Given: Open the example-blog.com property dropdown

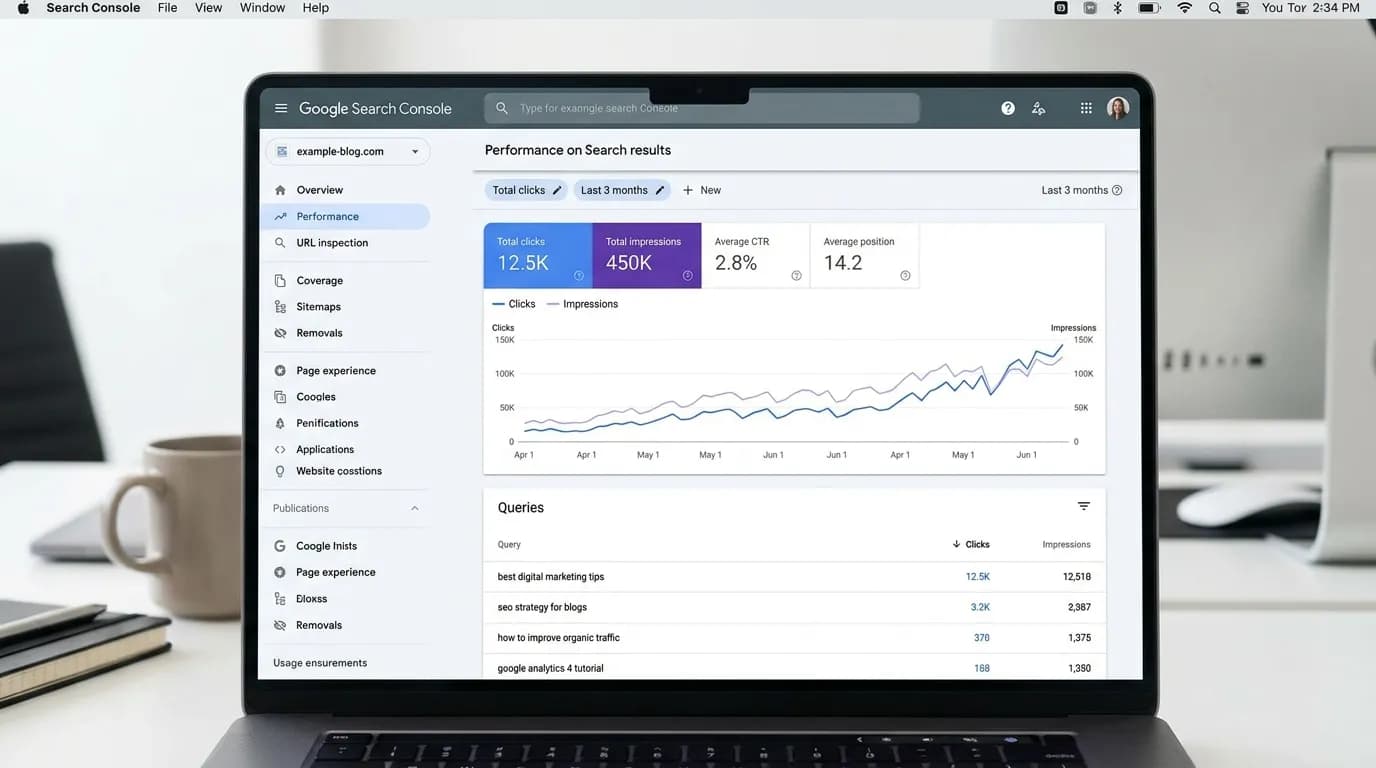Looking at the screenshot, I should pos(348,152).
